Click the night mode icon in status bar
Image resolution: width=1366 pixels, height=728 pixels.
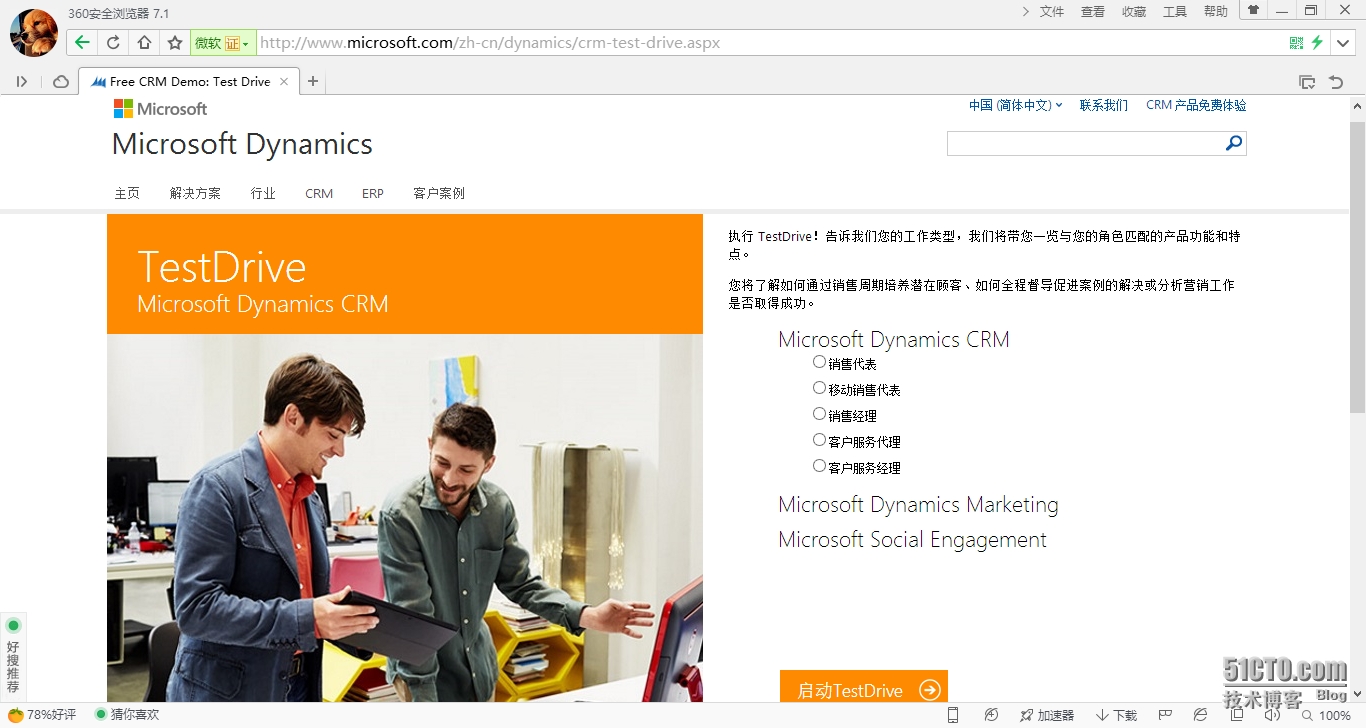[x=991, y=715]
